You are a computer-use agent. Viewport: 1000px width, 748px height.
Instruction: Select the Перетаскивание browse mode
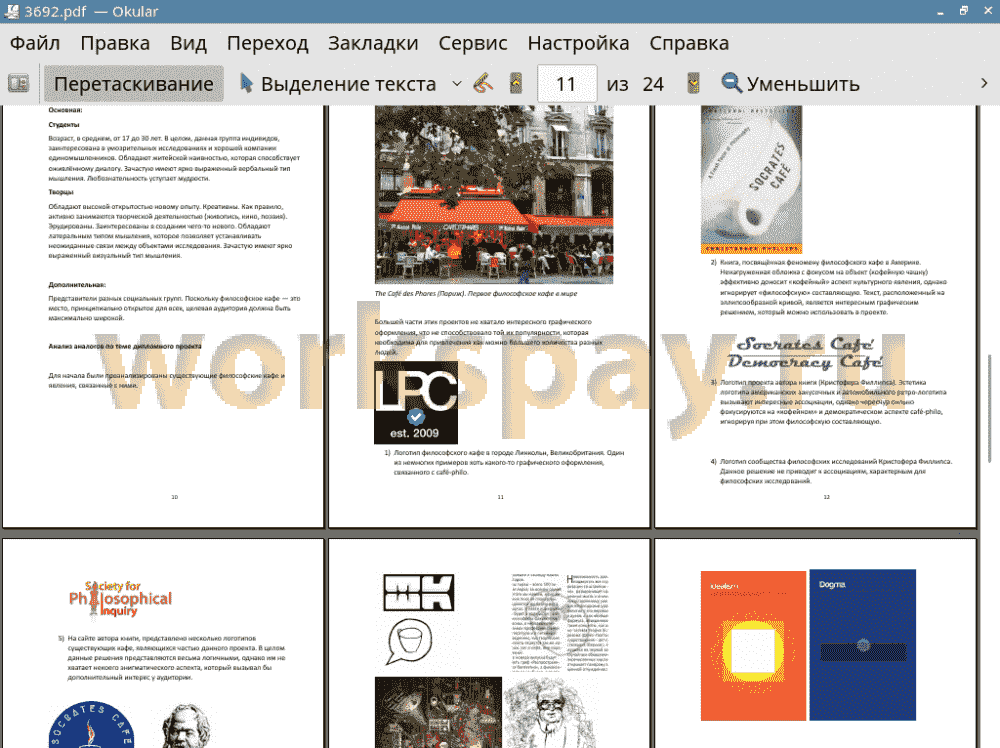(133, 84)
